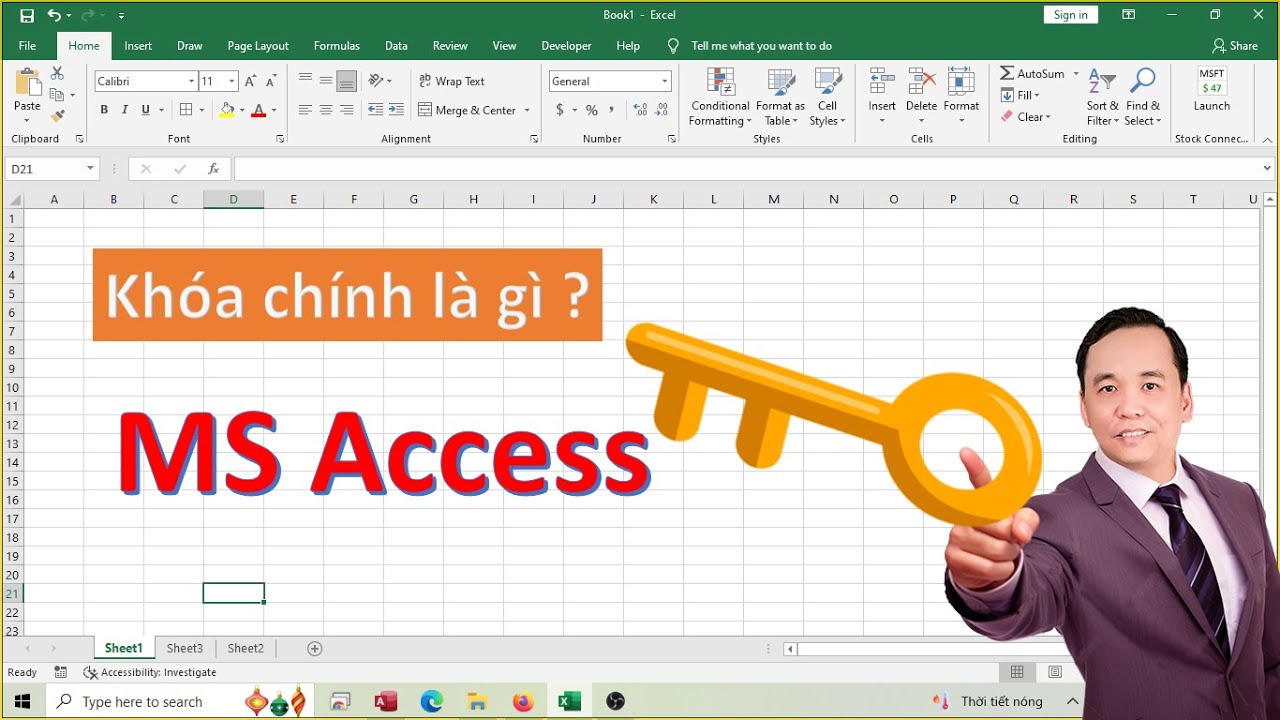Click the Format Painter brush icon
The height and width of the screenshot is (720, 1280).
point(57,116)
